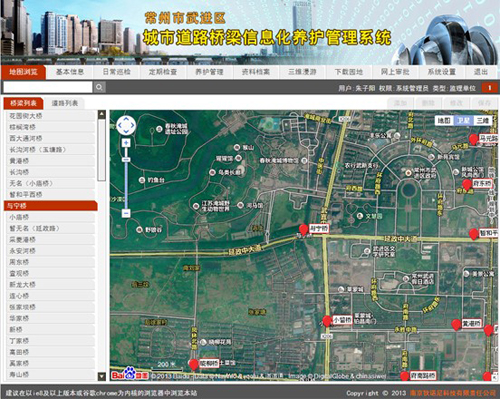500x399 pixels.
Task: Click the red marker for 与宁桥
Action: click(x=303, y=230)
